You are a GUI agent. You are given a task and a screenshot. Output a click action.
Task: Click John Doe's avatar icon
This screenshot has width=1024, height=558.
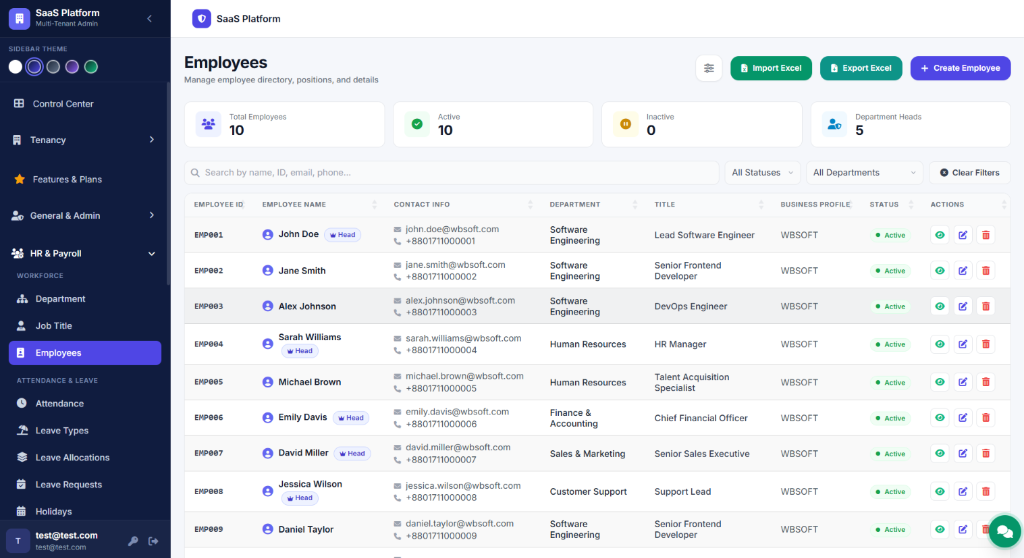click(x=268, y=235)
